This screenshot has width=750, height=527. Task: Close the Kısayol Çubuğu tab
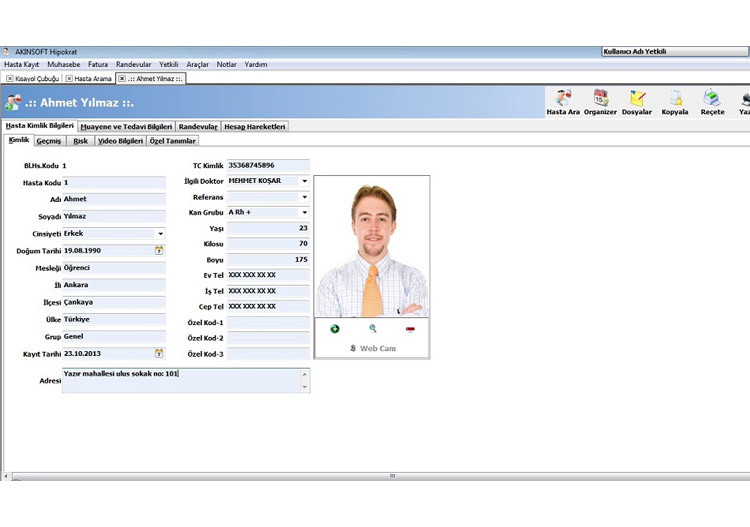click(10, 78)
